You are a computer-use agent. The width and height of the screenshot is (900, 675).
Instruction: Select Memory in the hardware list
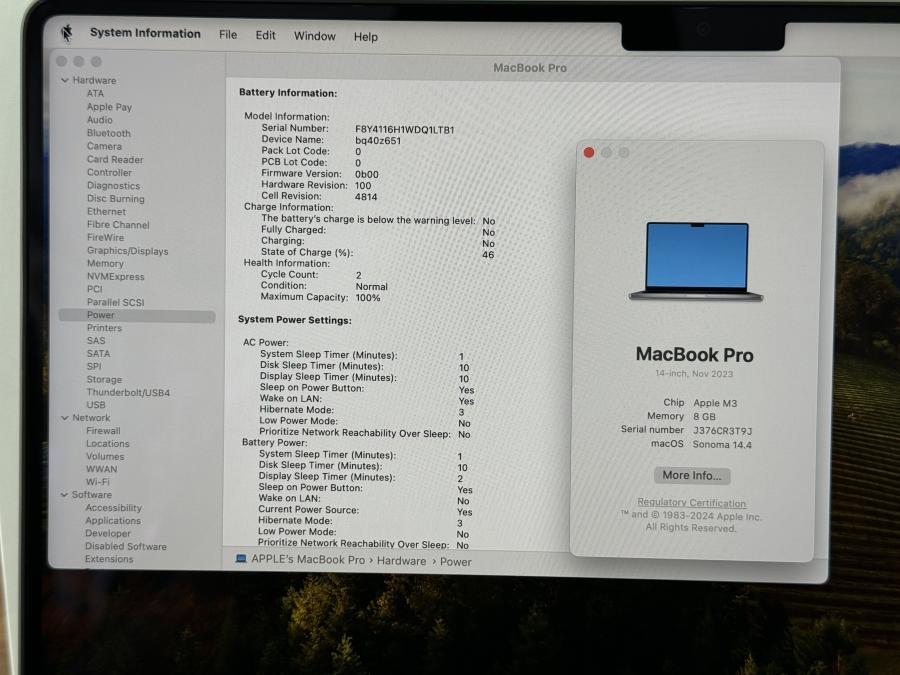105,264
